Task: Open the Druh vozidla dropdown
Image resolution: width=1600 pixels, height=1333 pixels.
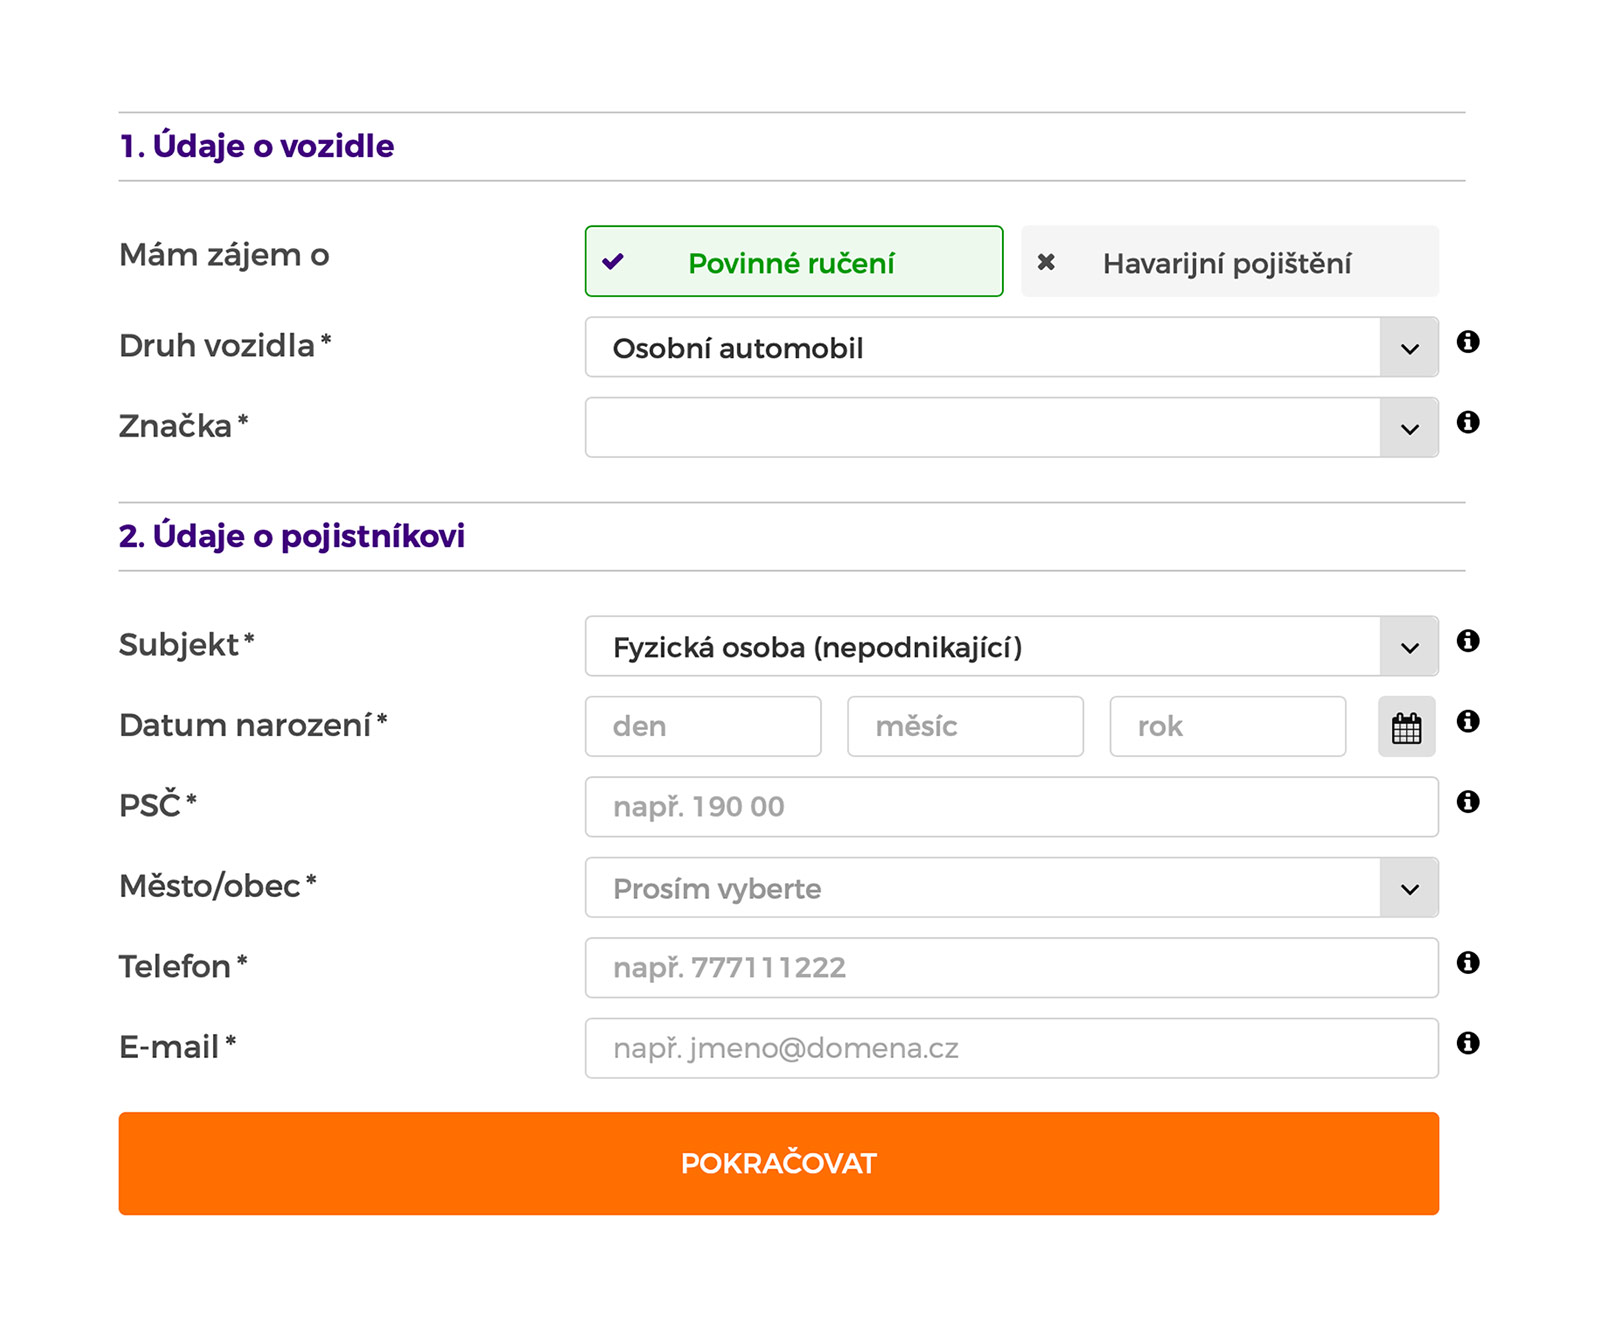Action: click(x=1011, y=347)
